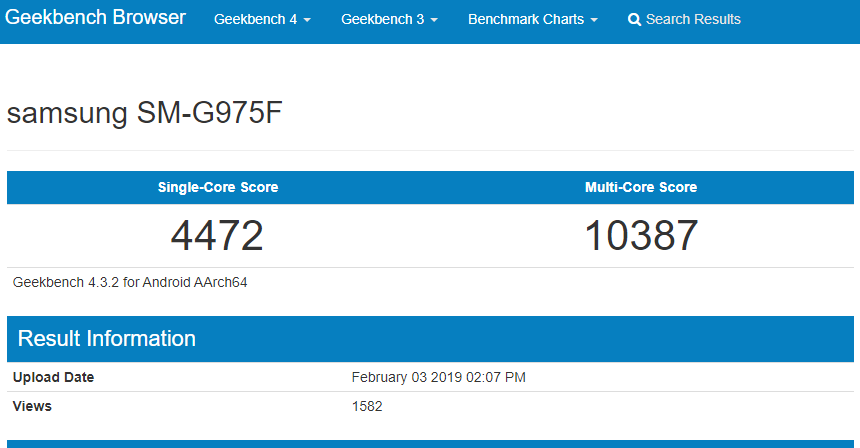
Task: Select the Views label
Action: click(x=32, y=406)
